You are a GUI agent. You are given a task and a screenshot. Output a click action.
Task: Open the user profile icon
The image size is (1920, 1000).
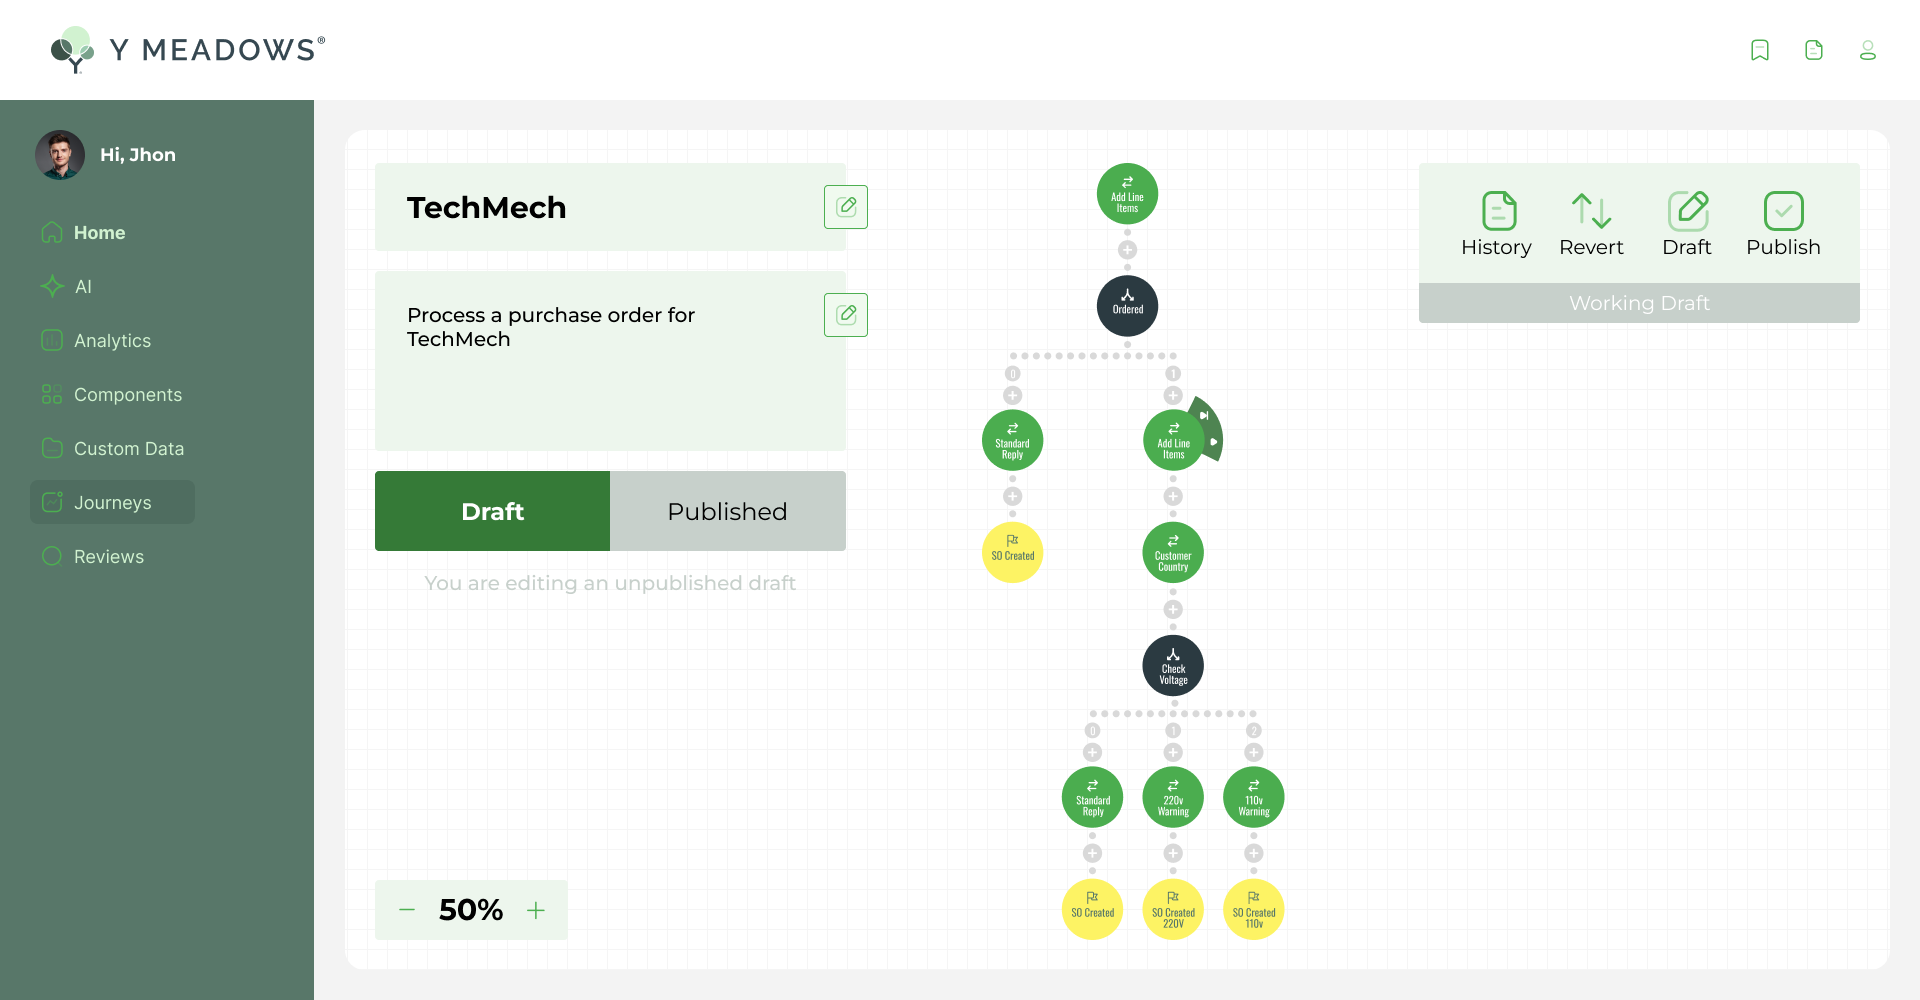point(1867,50)
